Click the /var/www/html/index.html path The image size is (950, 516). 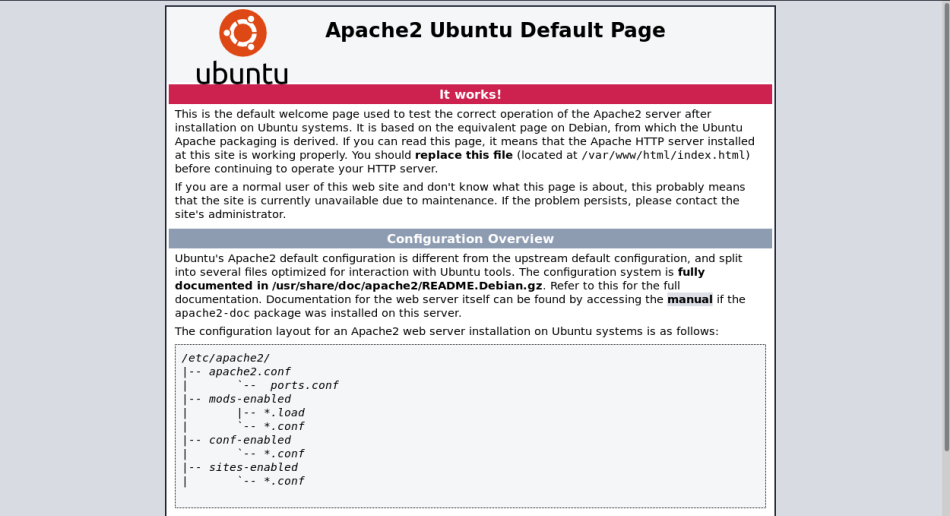(x=663, y=155)
